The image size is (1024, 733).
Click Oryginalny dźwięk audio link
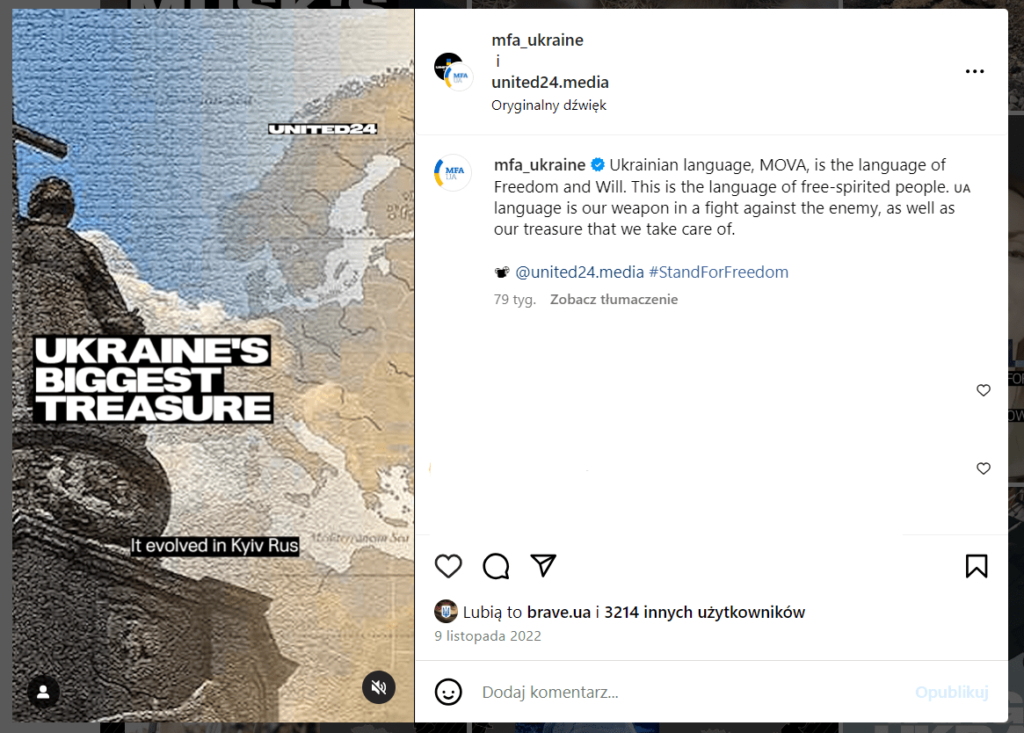549,105
